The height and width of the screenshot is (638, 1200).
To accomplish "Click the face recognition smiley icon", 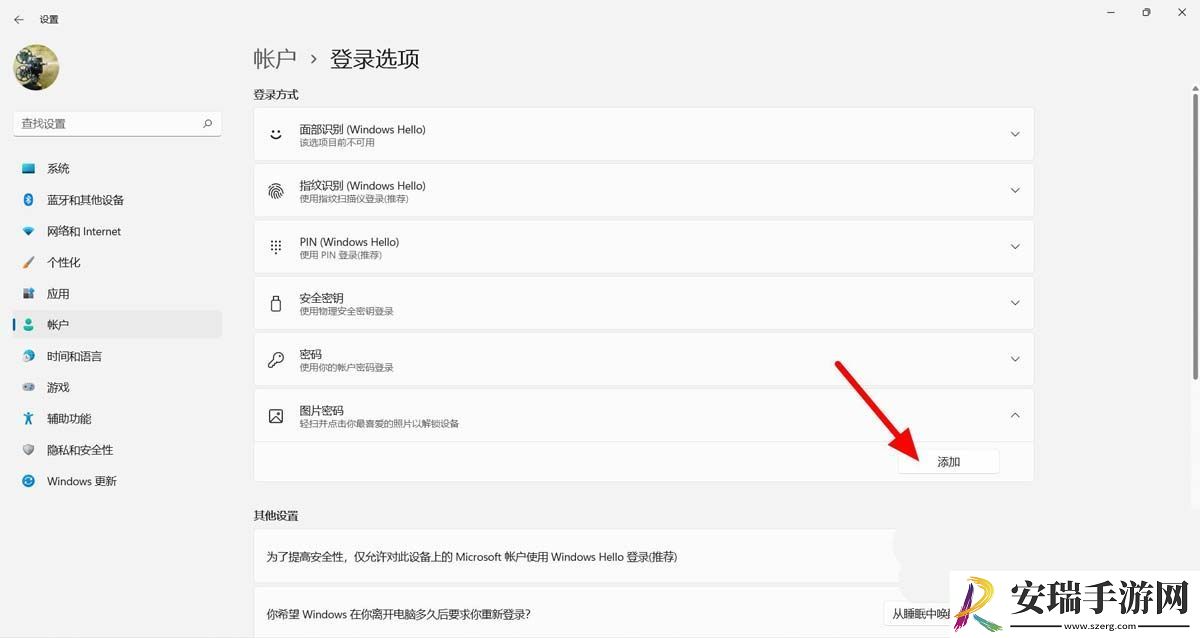I will pyautogui.click(x=276, y=134).
